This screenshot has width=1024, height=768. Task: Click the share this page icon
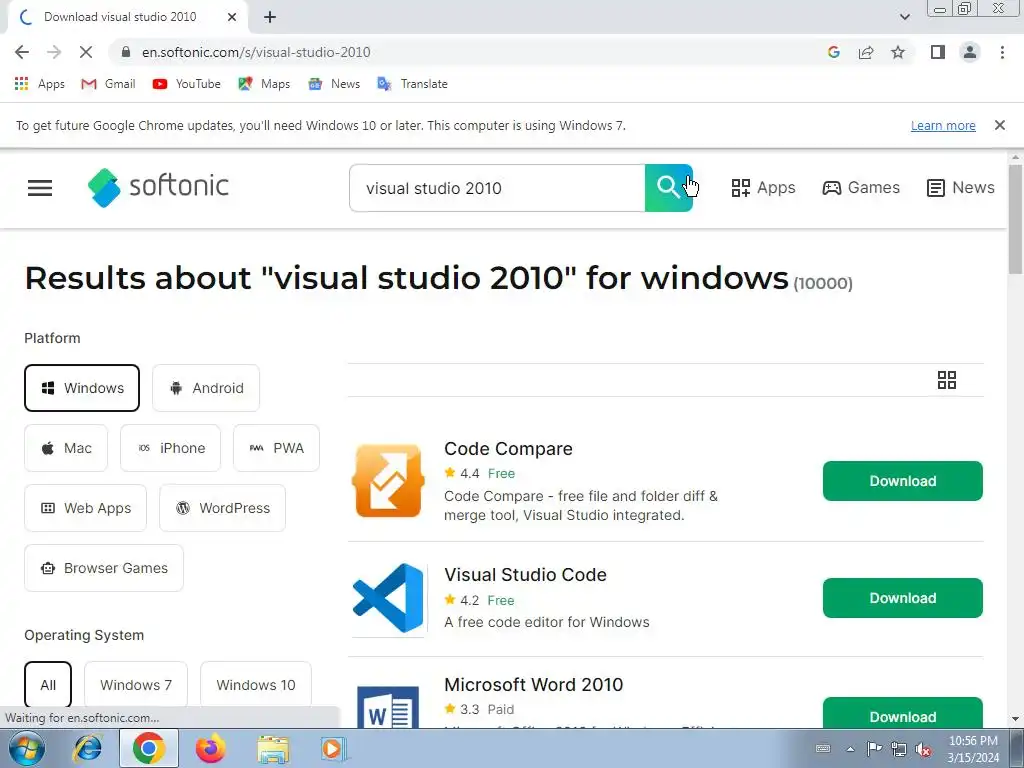click(866, 52)
